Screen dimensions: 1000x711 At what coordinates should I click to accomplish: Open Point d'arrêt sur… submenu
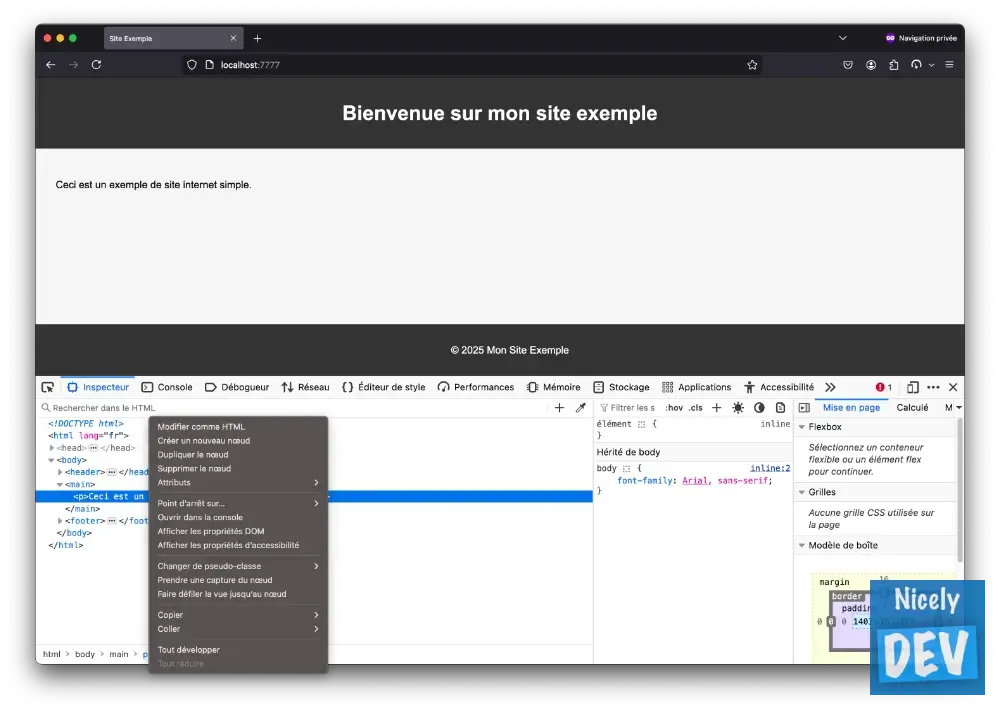(238, 503)
